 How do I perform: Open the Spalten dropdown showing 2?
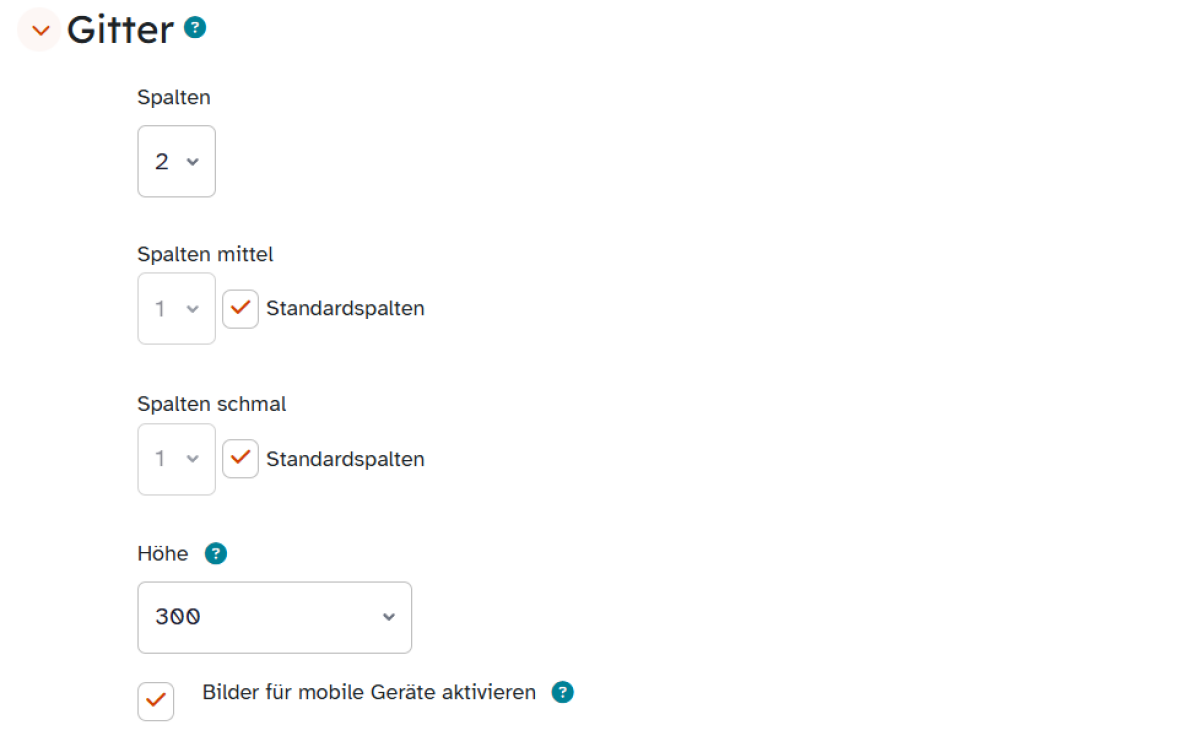[x=176, y=161]
